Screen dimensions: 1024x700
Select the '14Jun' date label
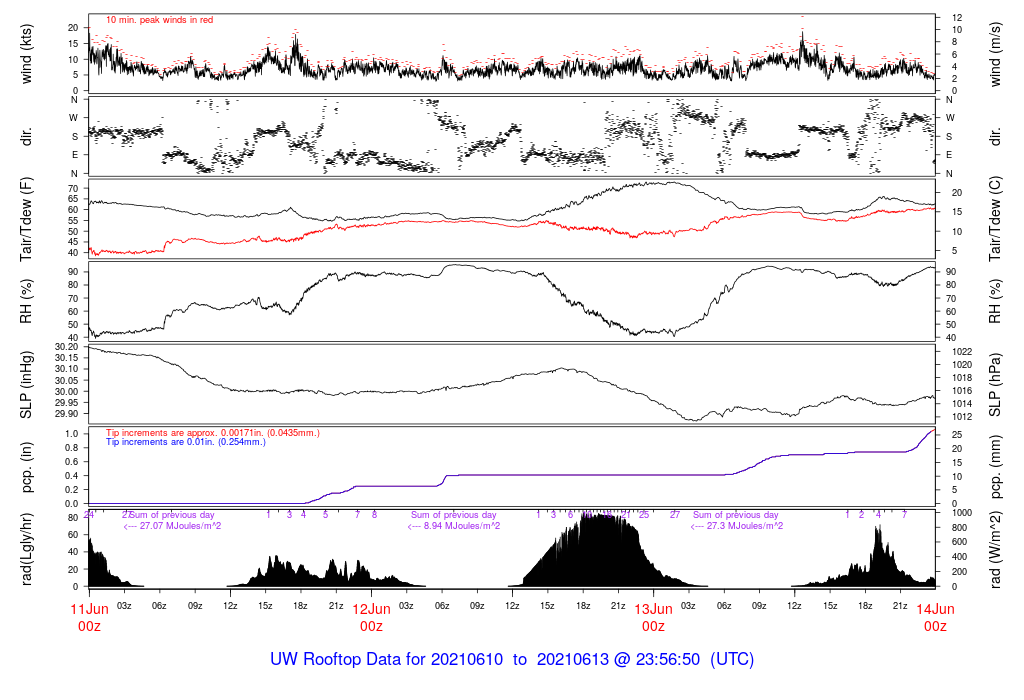click(x=935, y=609)
